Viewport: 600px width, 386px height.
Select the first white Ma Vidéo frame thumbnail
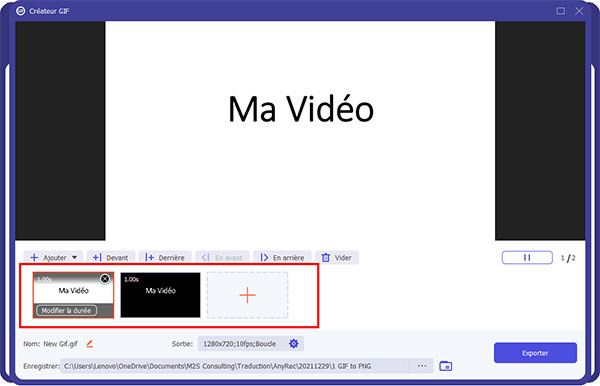click(73, 295)
